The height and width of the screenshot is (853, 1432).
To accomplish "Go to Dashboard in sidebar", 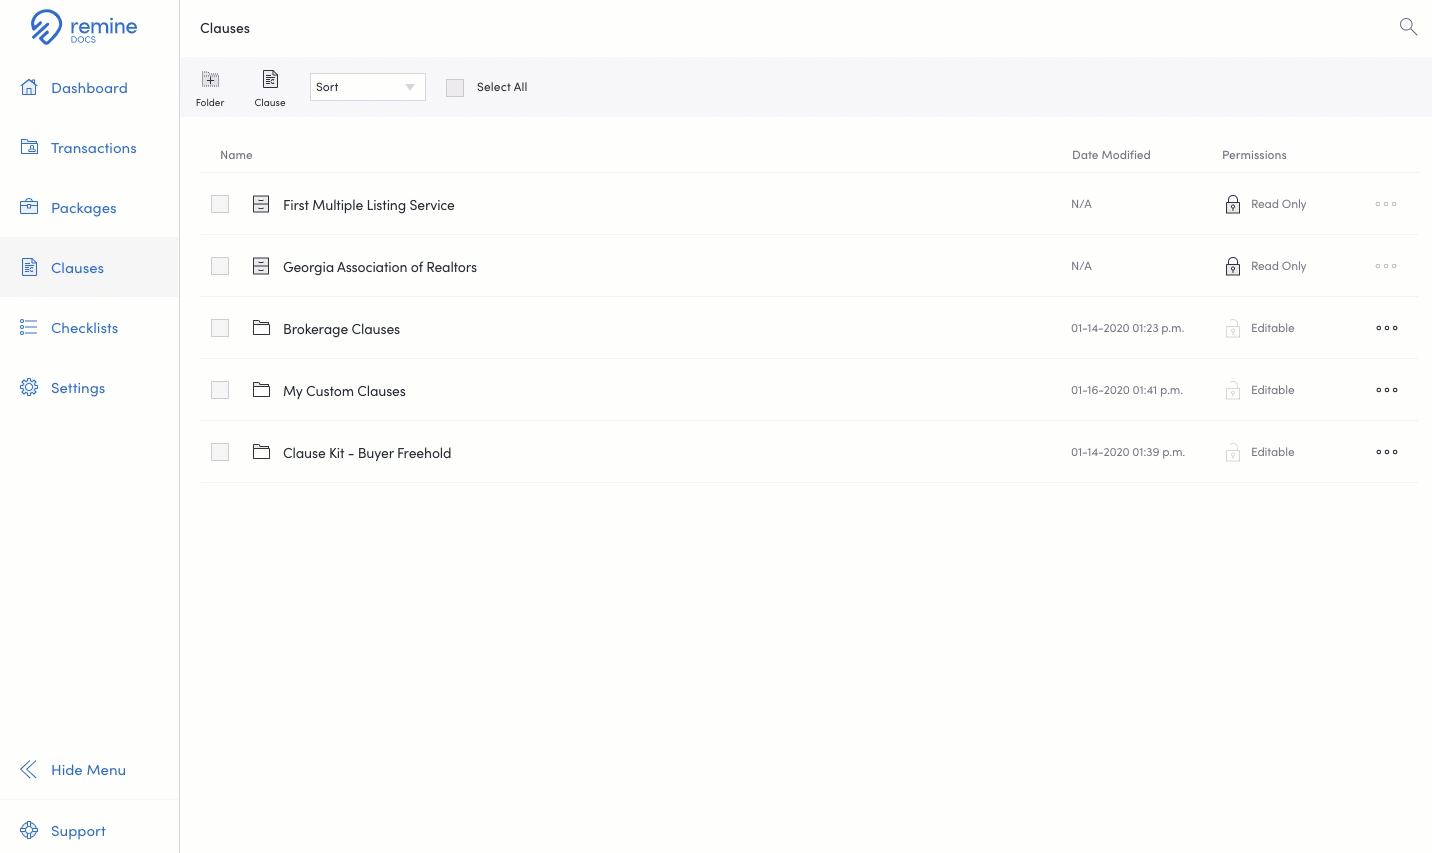I will 89,88.
